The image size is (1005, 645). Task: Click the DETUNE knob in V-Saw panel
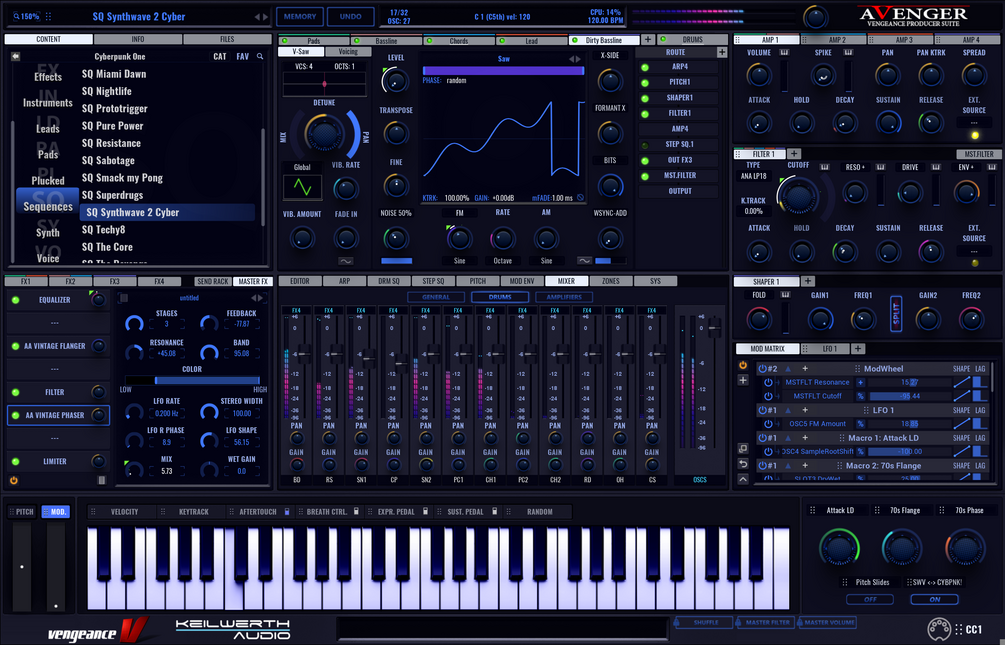tap(324, 135)
